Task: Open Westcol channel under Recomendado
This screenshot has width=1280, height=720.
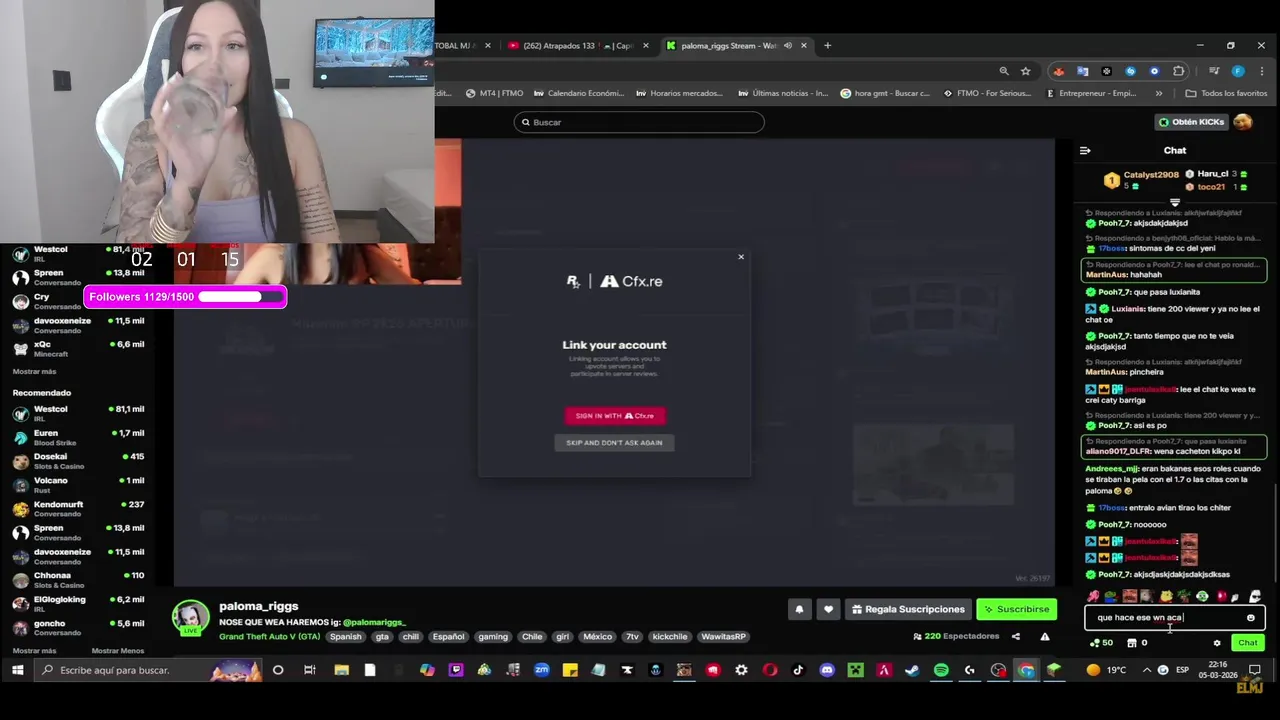Action: pos(80,413)
